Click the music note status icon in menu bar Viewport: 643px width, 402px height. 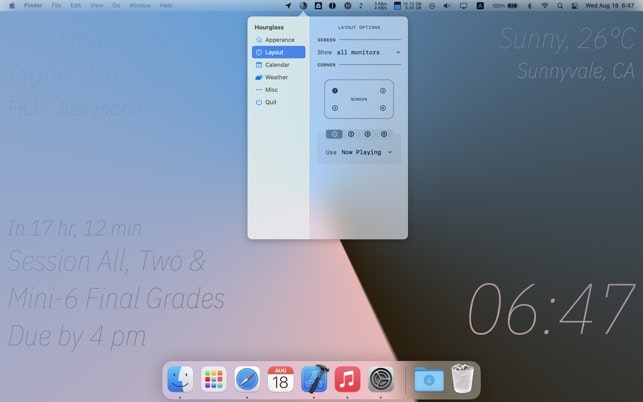pos(361,6)
